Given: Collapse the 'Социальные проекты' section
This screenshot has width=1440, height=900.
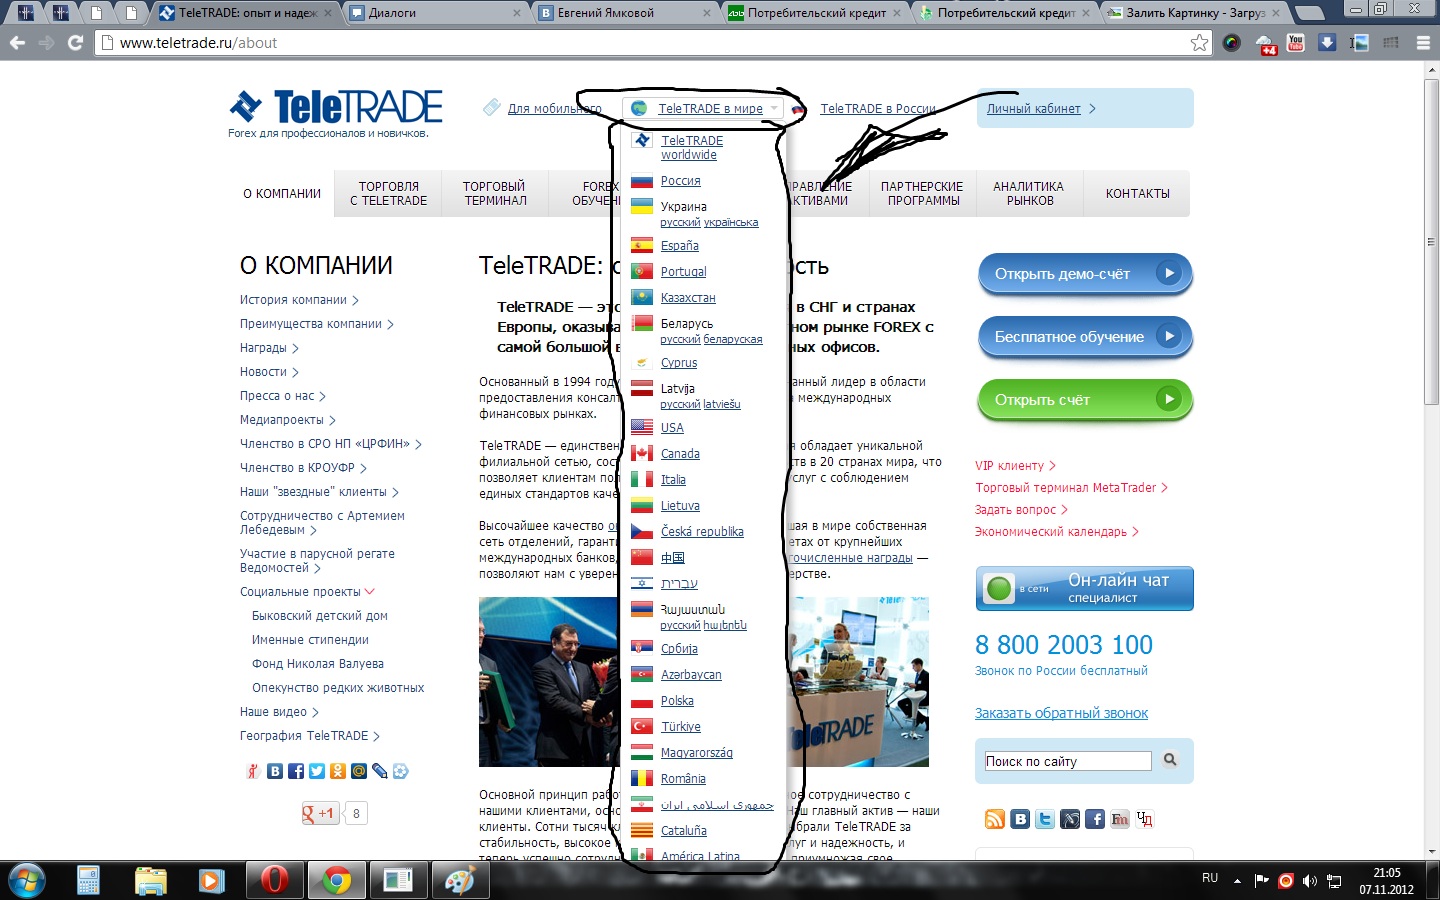Looking at the screenshot, I should point(370,591).
